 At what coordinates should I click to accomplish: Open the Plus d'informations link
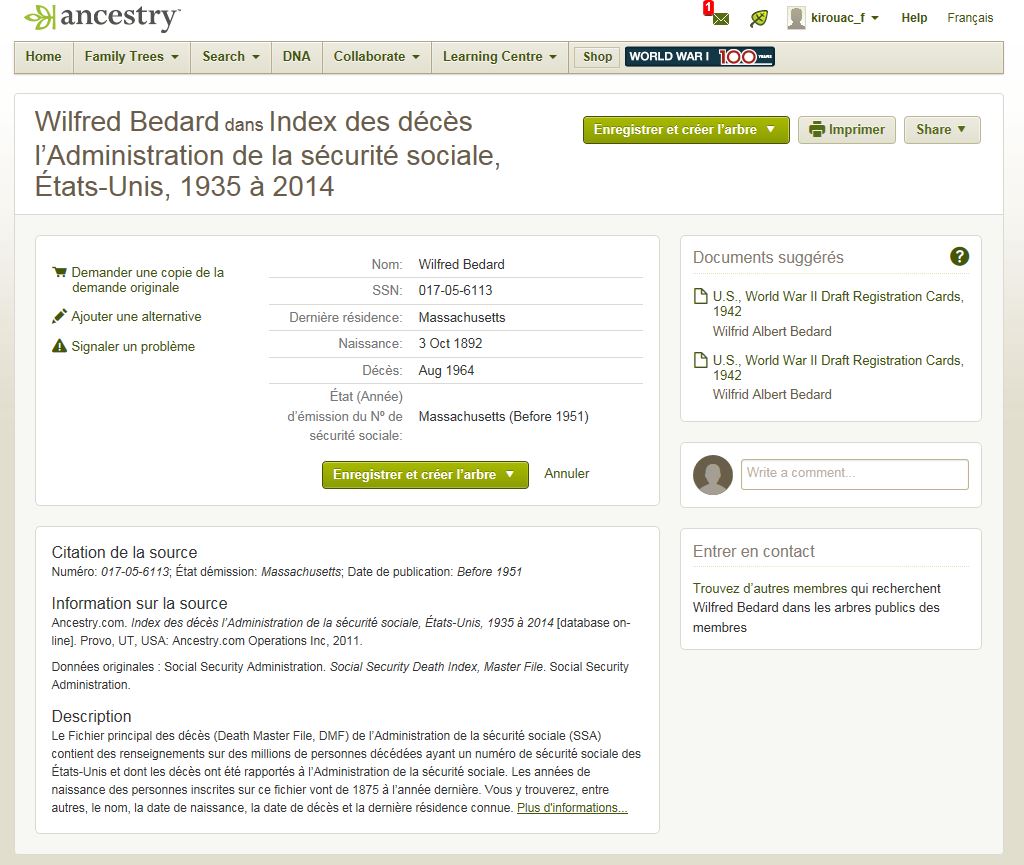572,808
